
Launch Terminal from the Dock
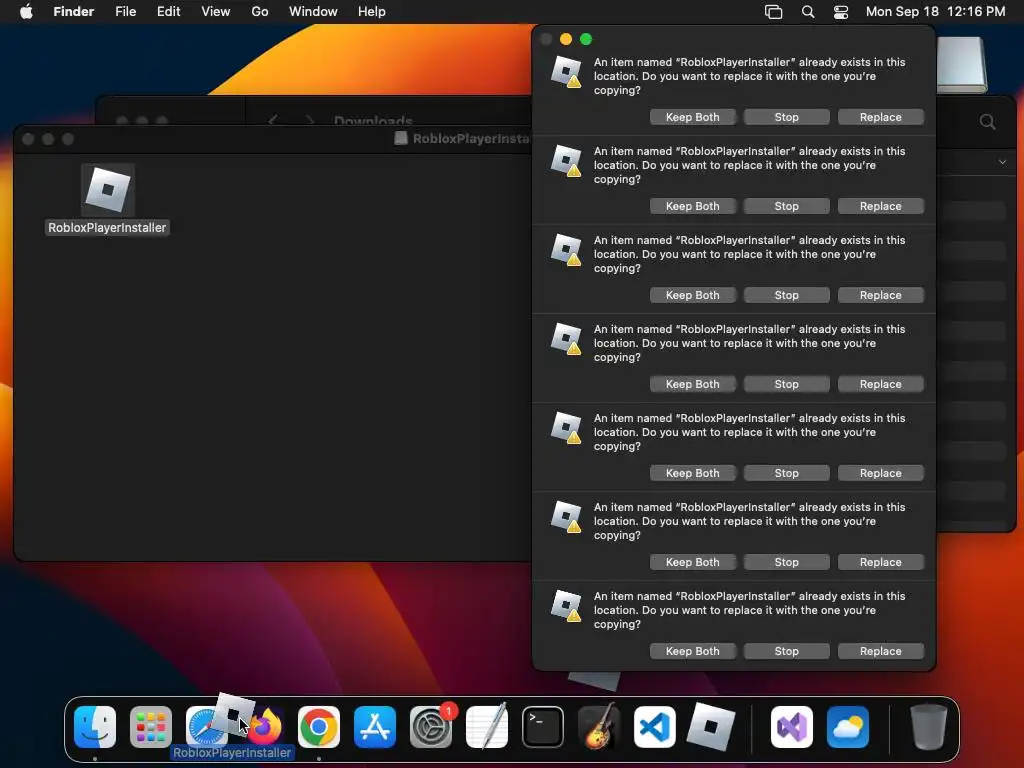click(543, 727)
